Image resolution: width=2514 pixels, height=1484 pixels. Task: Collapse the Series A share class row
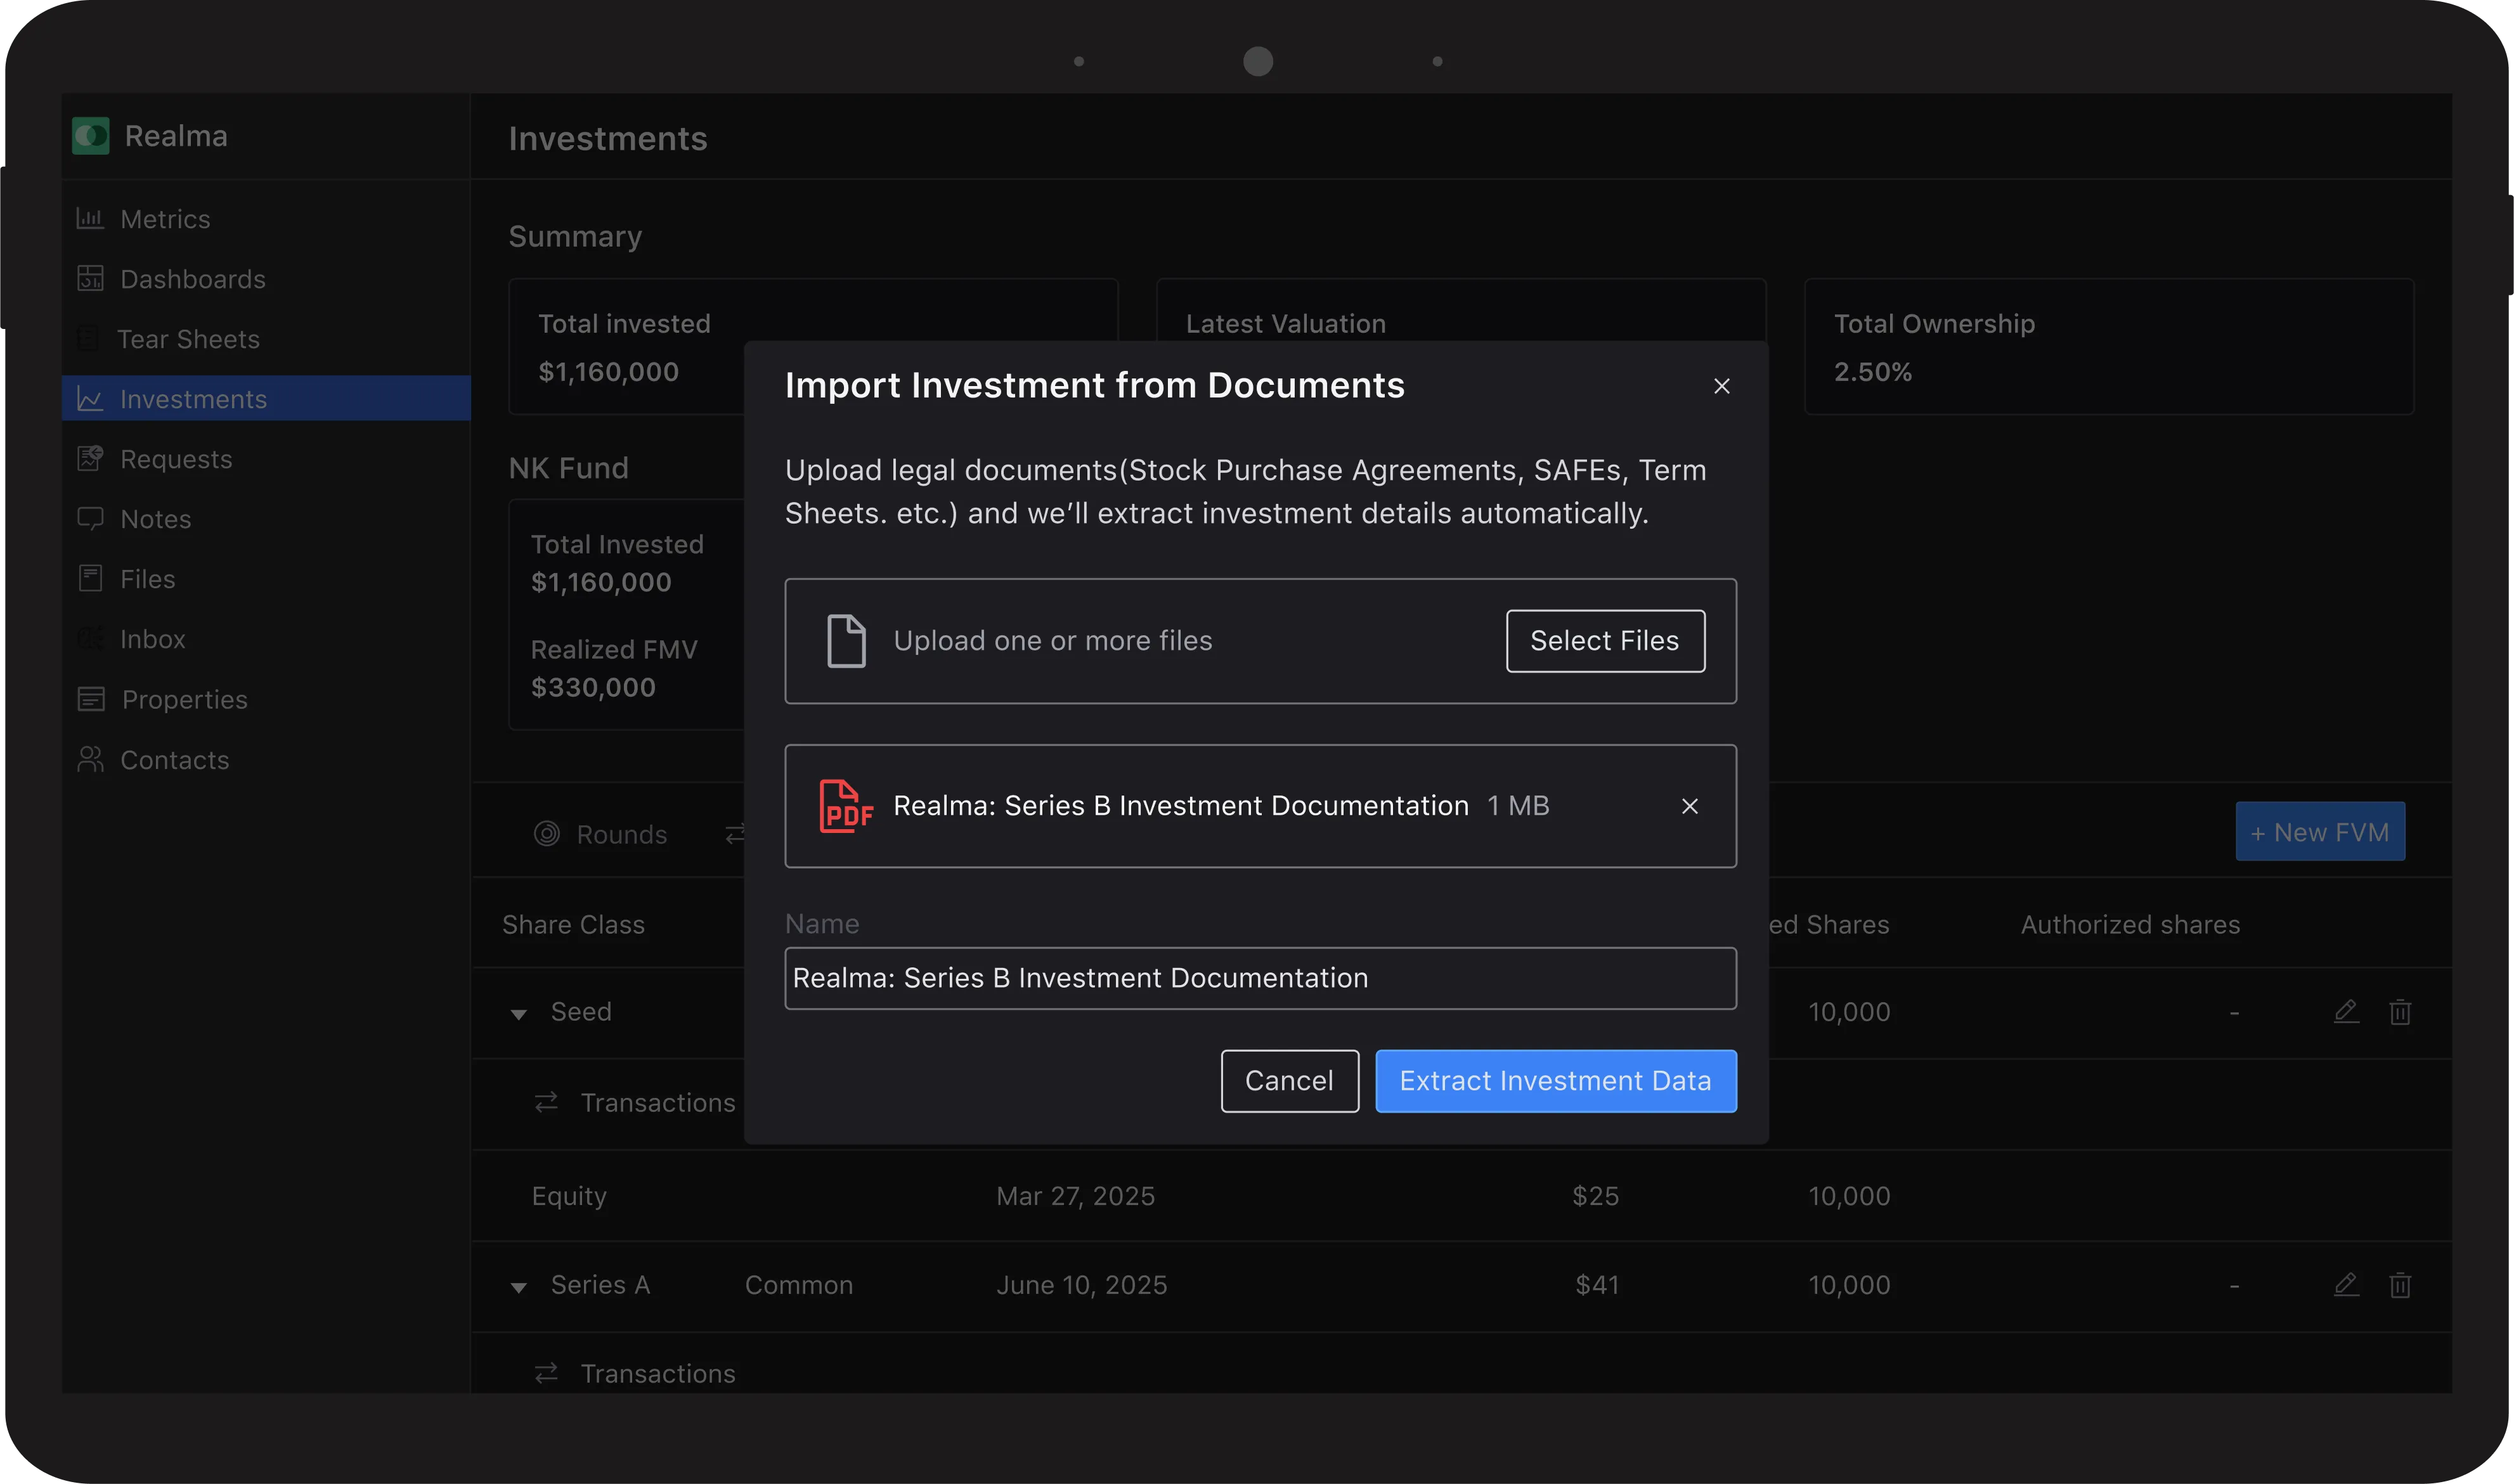point(519,1287)
